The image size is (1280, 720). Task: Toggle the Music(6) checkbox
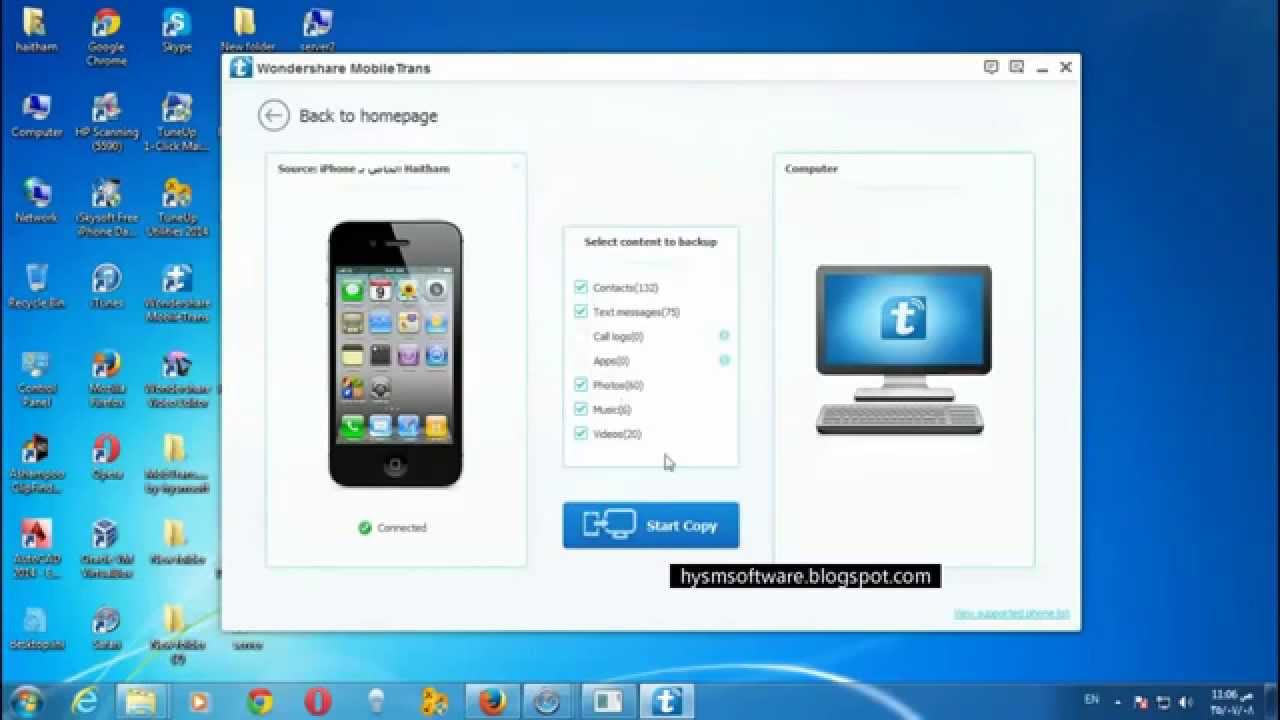coord(580,409)
